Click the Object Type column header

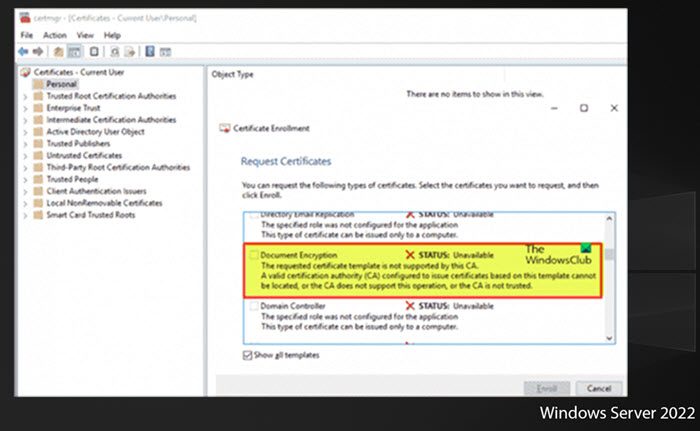232,75
